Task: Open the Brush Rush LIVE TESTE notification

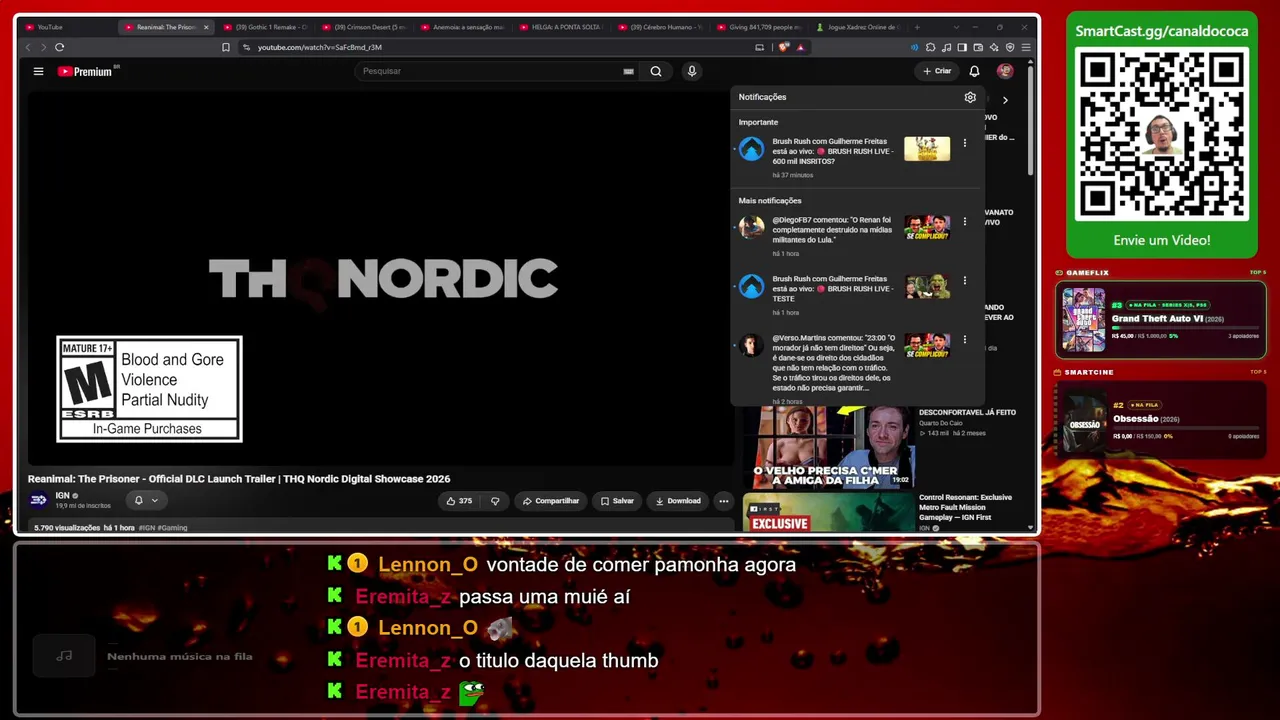Action: 832,289
